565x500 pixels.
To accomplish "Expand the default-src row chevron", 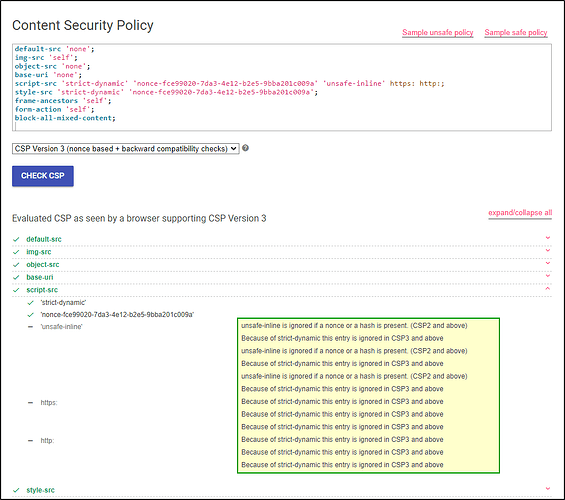I will [548, 238].
